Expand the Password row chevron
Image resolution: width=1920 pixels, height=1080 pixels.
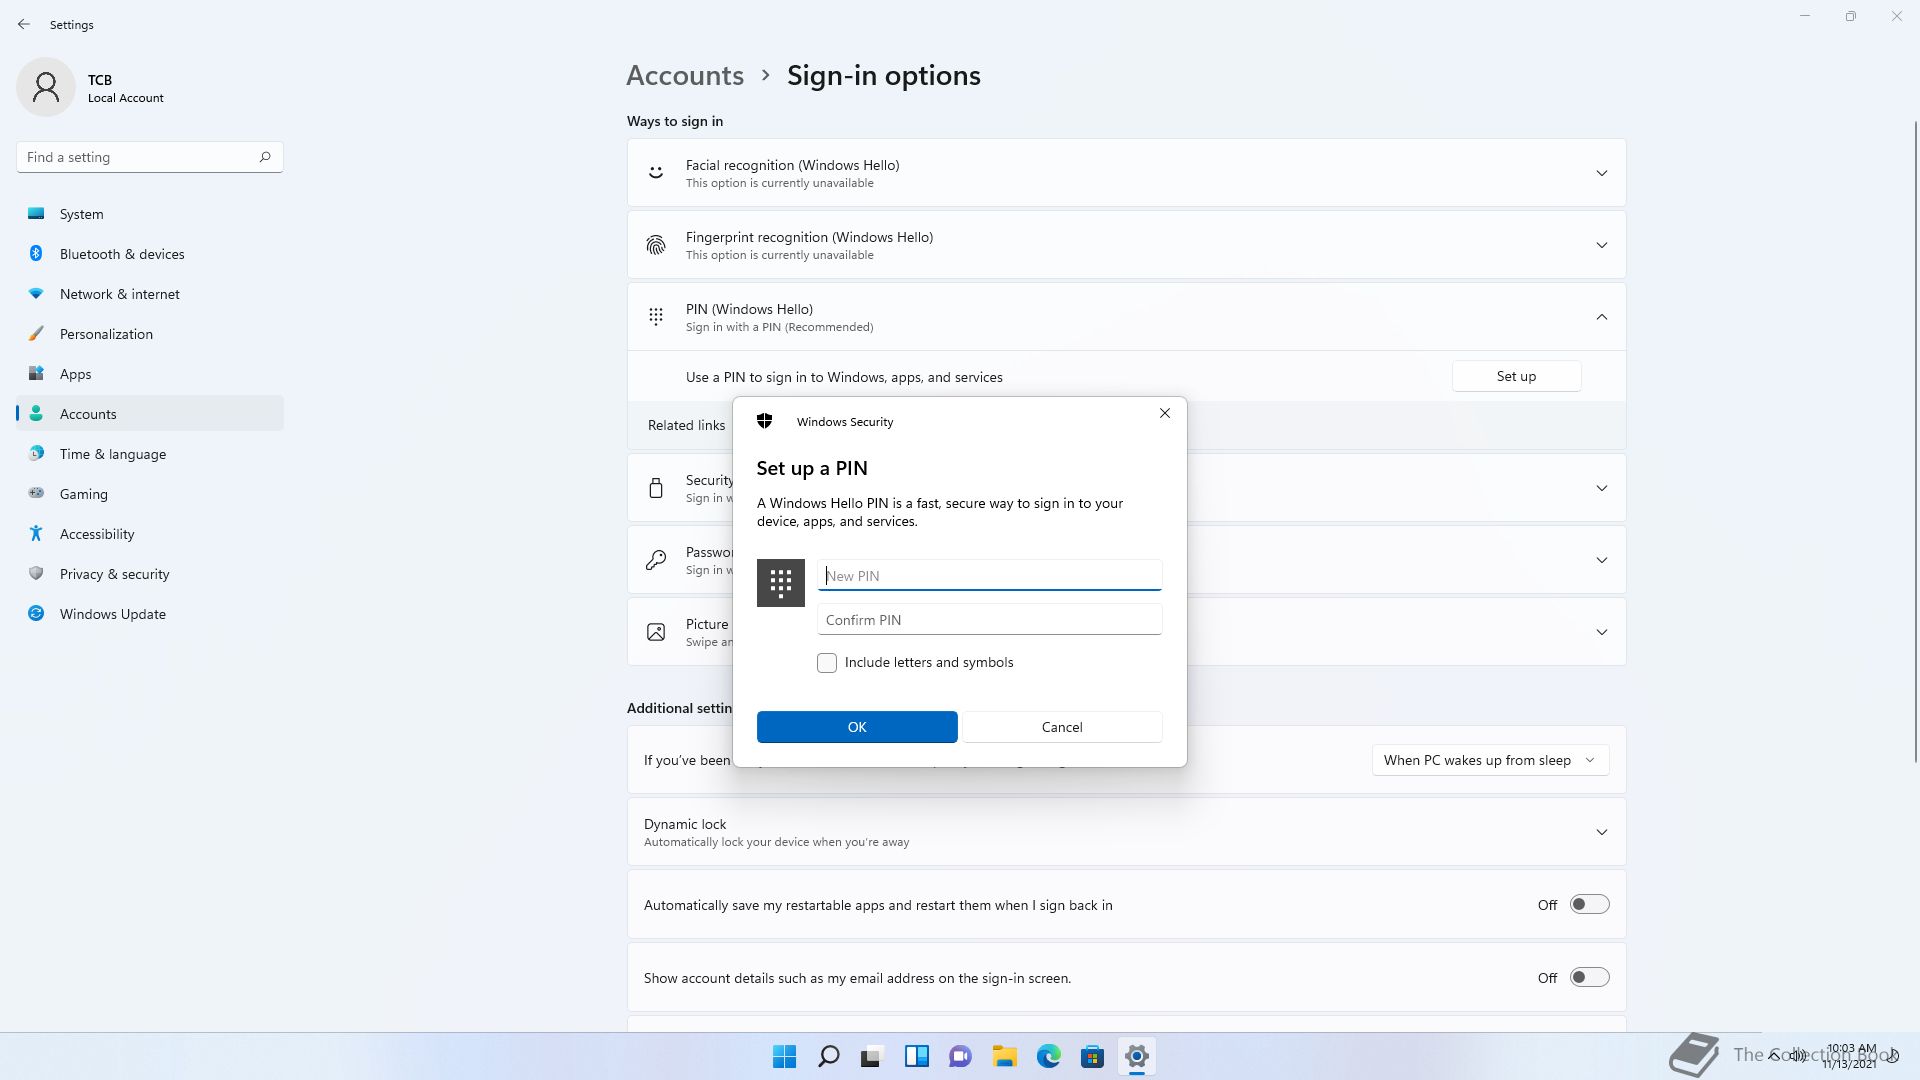pos(1602,560)
